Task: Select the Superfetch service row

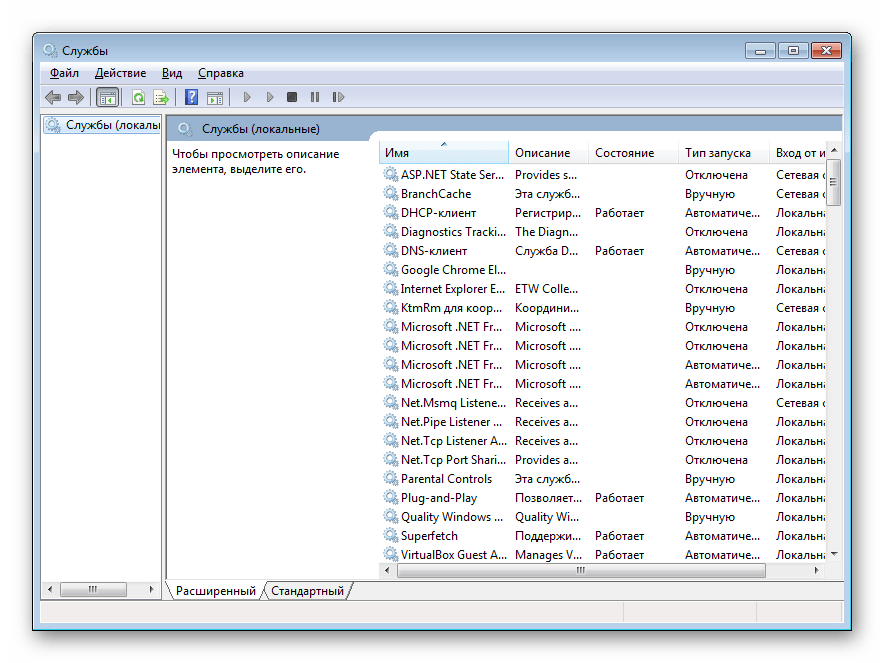Action: point(429,536)
